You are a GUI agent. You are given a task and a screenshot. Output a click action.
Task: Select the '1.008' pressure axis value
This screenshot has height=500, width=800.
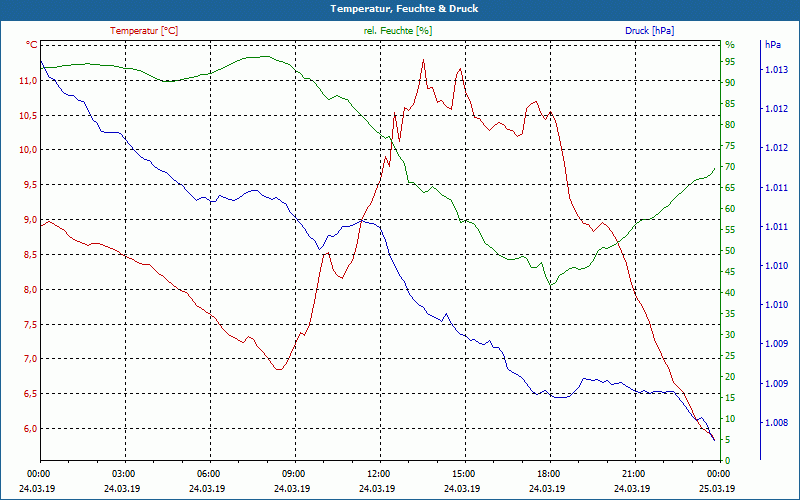coord(777,423)
